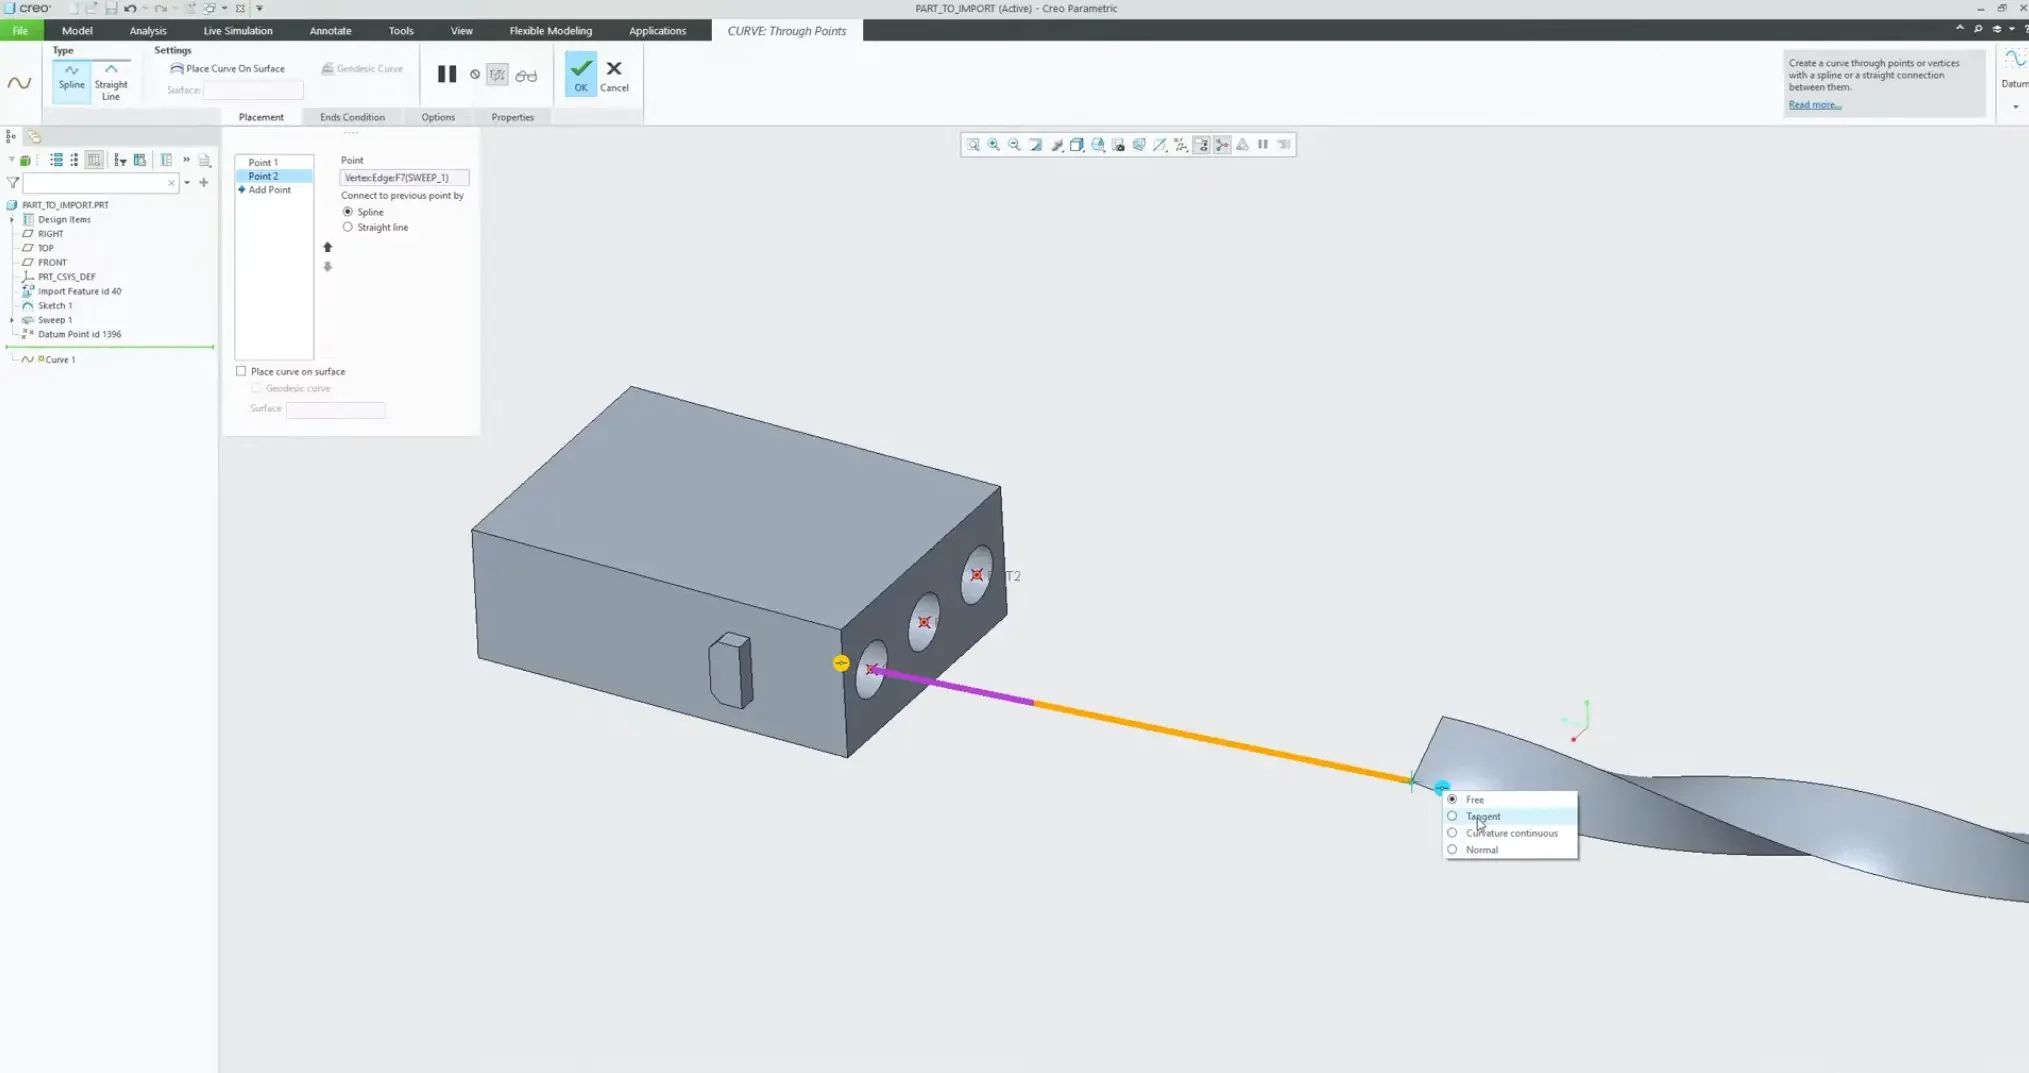Switch to the Ends Condition tab
This screenshot has height=1073, width=2029.
[x=352, y=117]
